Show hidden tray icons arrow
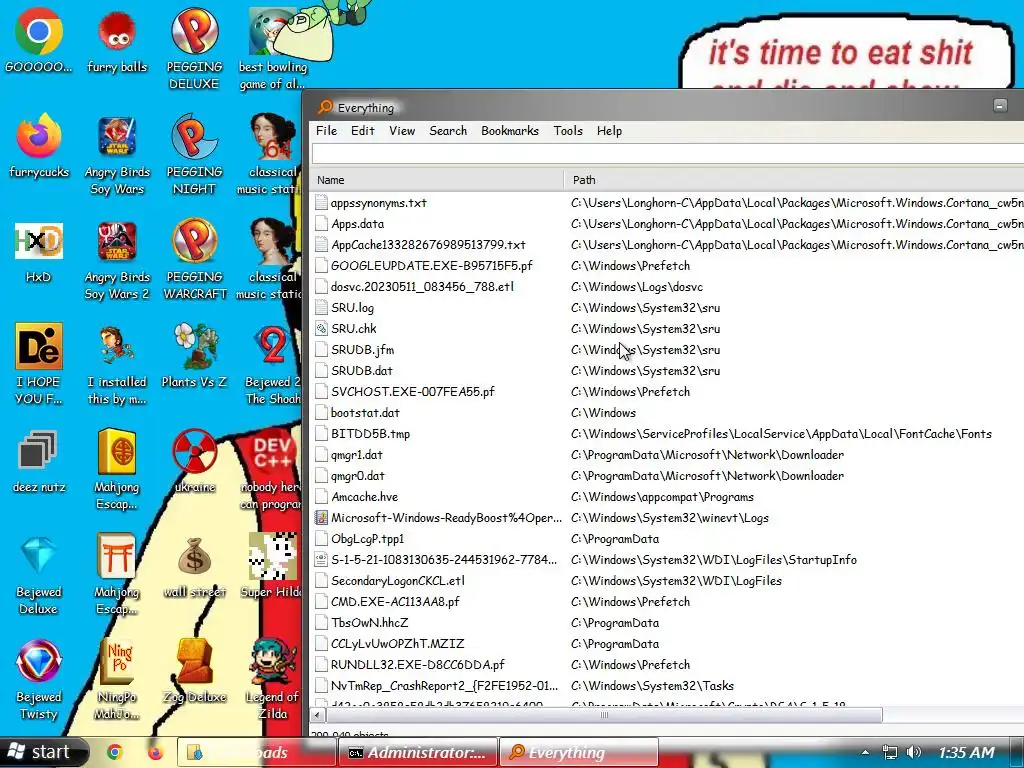The height and width of the screenshot is (768, 1024). [865, 752]
